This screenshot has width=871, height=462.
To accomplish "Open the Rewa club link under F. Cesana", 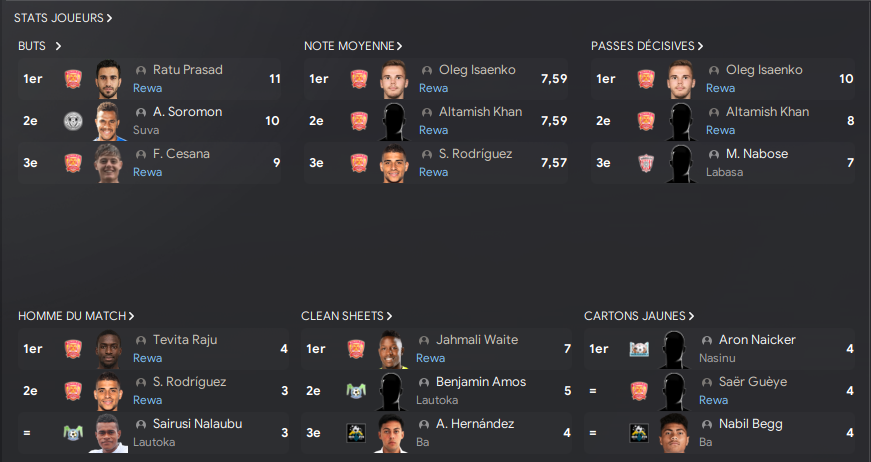I will coord(147,172).
